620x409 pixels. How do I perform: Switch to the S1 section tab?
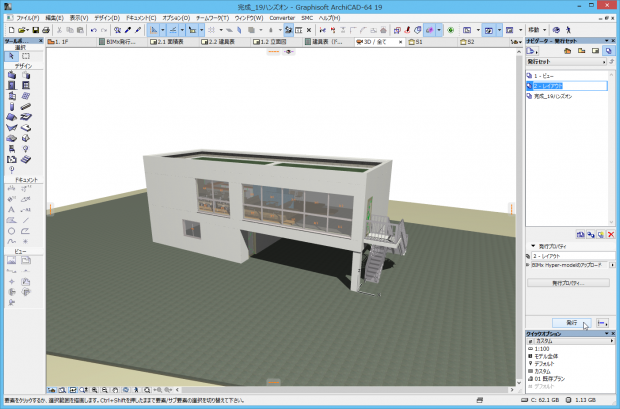click(x=432, y=42)
